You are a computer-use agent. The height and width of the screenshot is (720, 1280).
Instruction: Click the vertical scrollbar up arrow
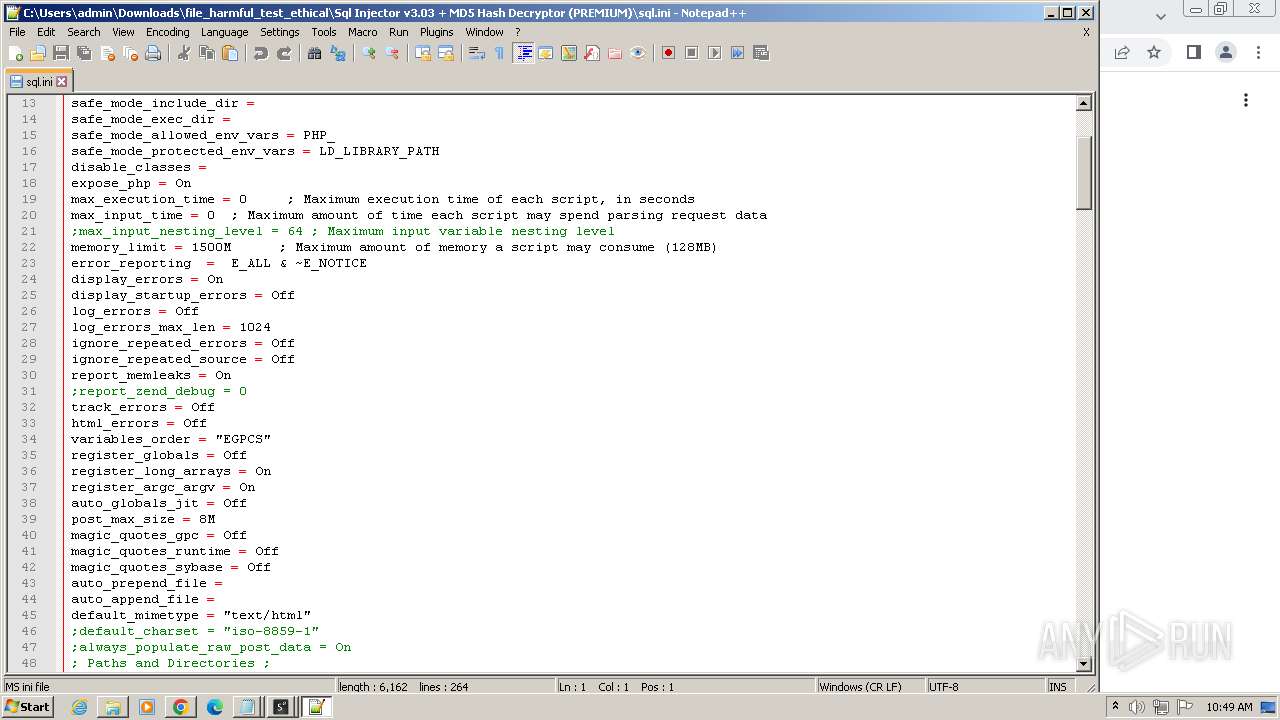pos(1083,103)
